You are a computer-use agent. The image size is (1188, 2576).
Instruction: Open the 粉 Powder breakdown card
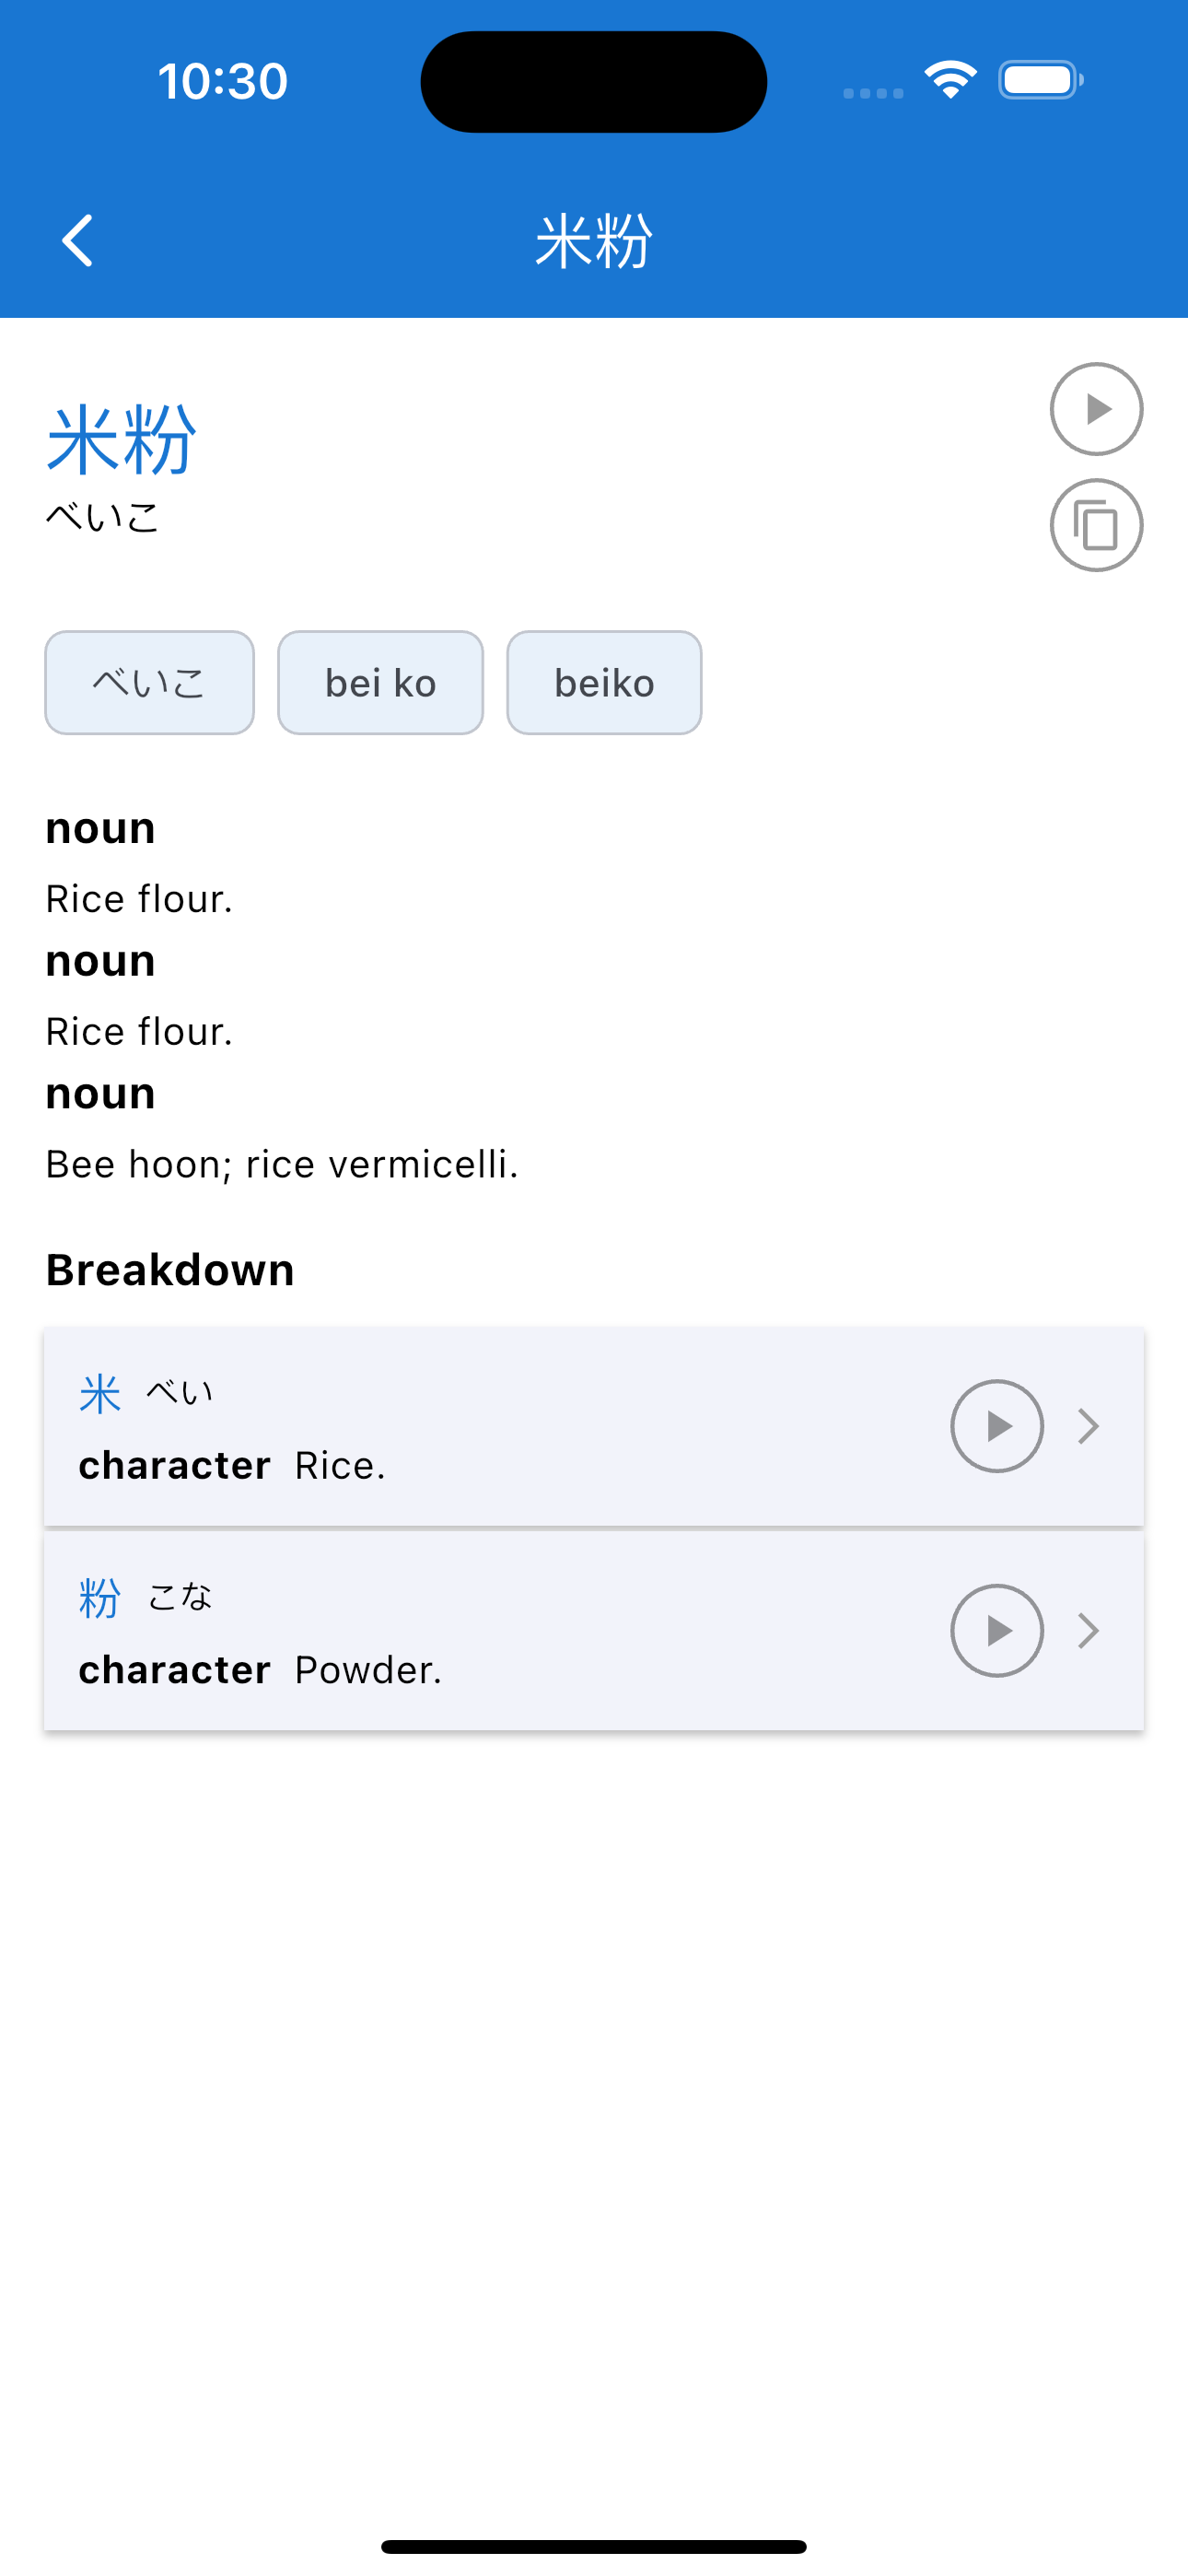click(x=594, y=1631)
